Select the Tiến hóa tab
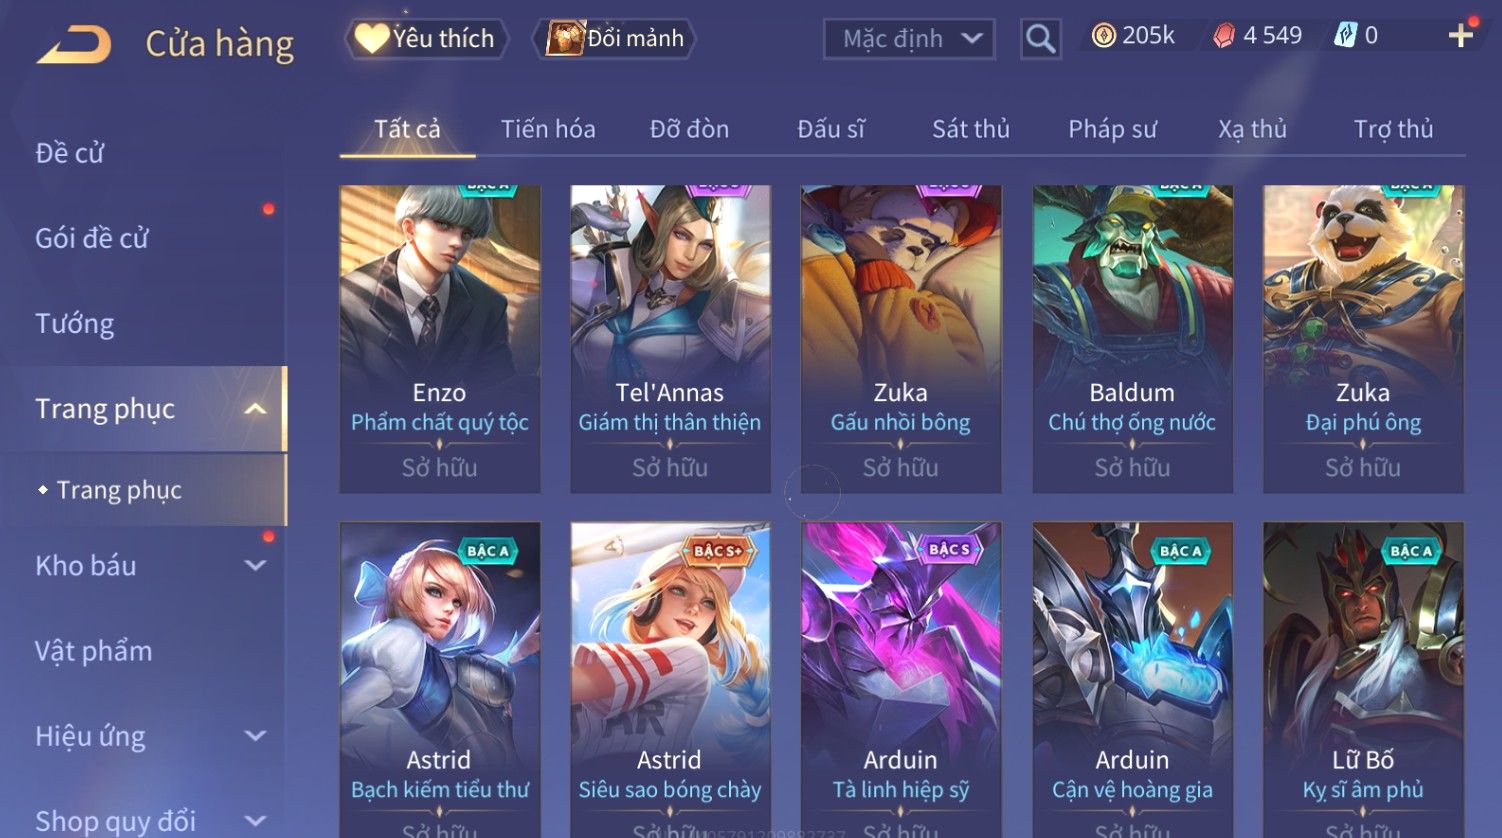This screenshot has height=838, width=1502. [x=548, y=129]
